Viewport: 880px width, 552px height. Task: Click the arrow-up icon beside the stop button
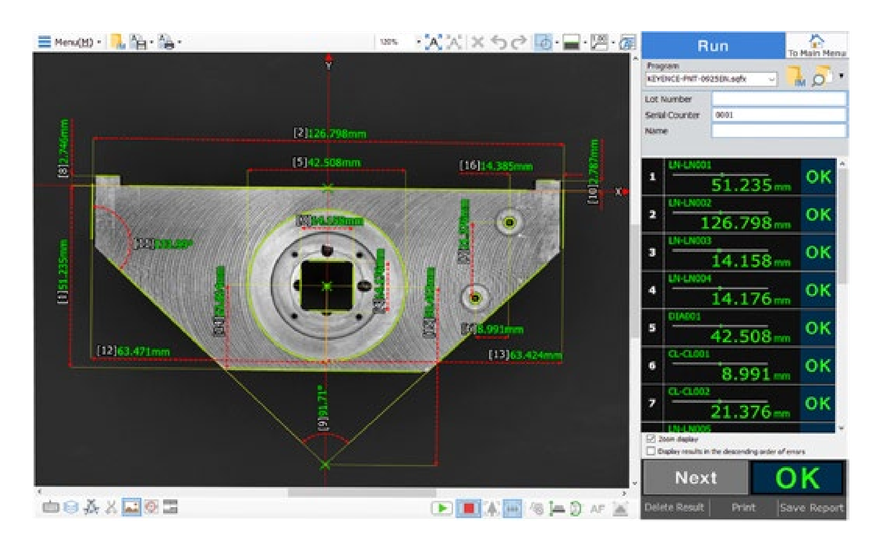pos(492,508)
